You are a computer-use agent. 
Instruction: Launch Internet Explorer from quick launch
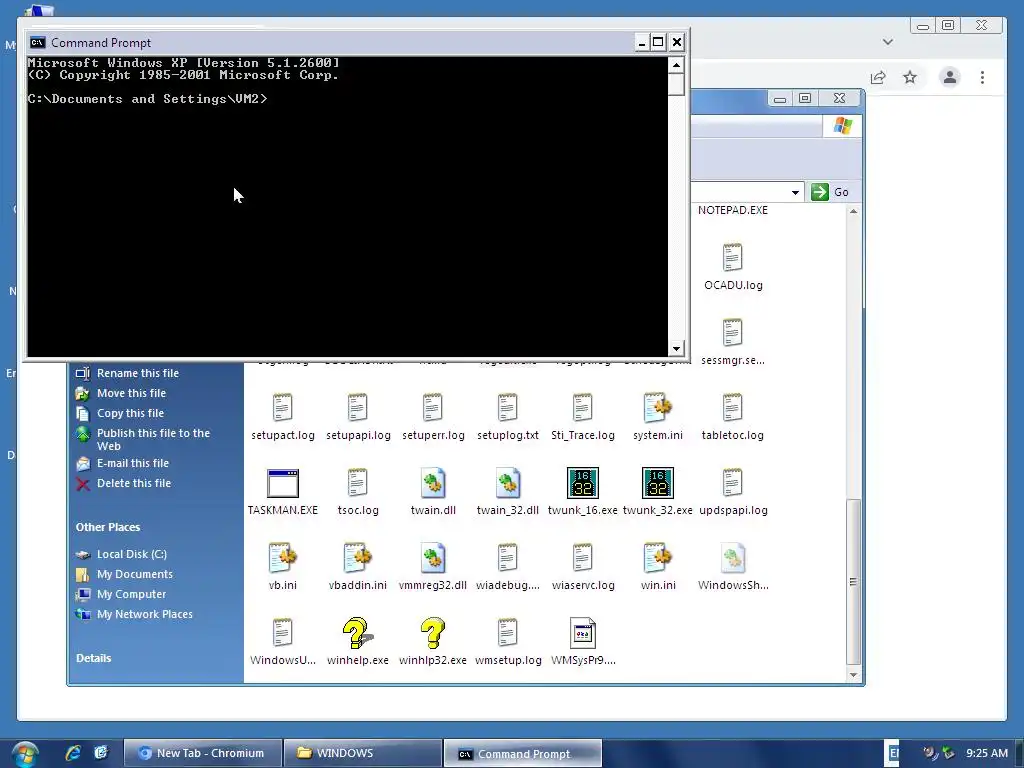pos(73,753)
